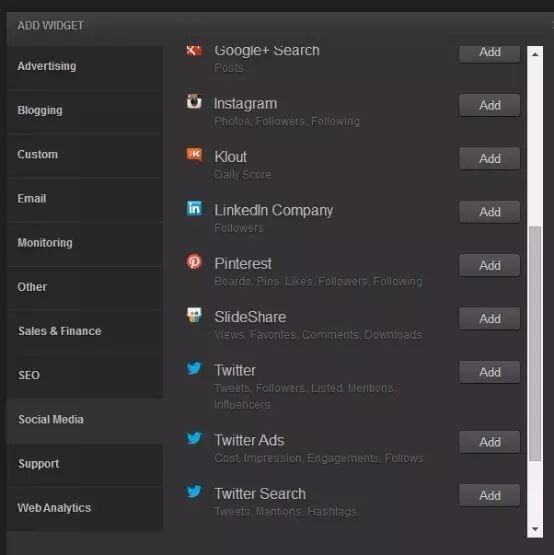Click the scrollbar down arrow
The image size is (554, 555).
point(535,529)
